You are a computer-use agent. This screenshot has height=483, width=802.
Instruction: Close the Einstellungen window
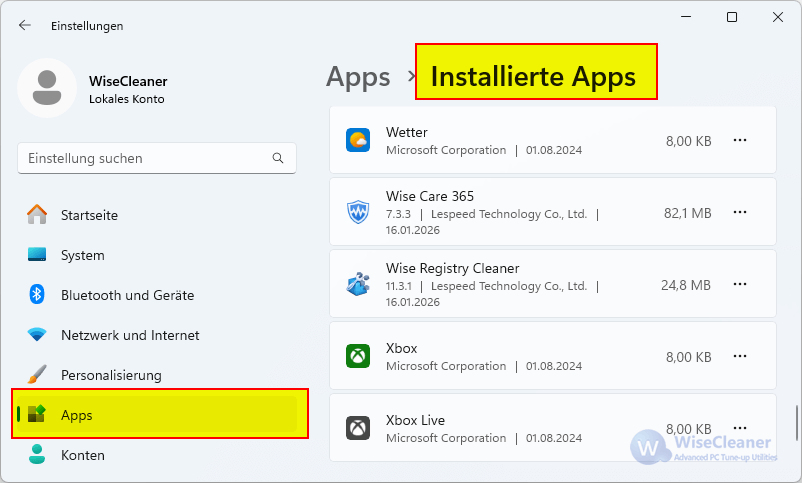[778, 17]
